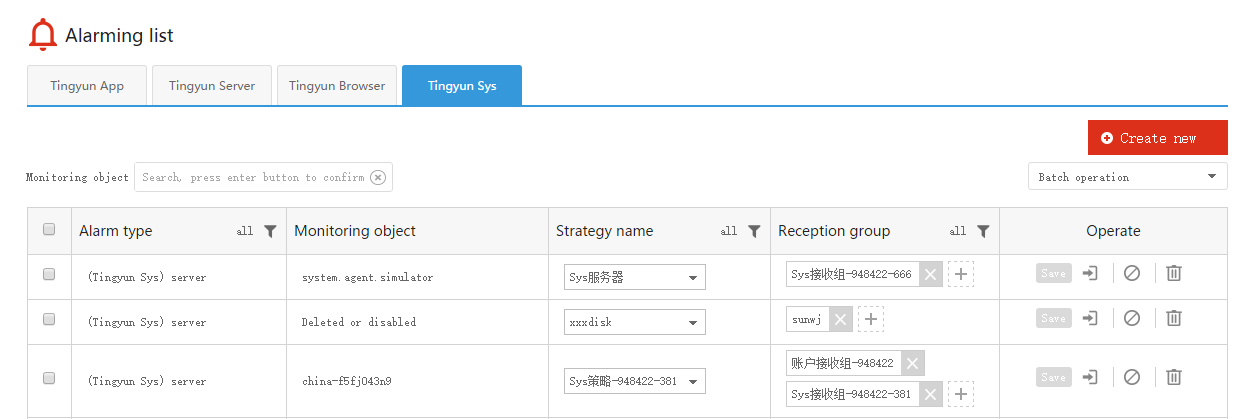
Task: Open the Sys策略-948422-381 strategy dropdown
Action: [x=635, y=381]
